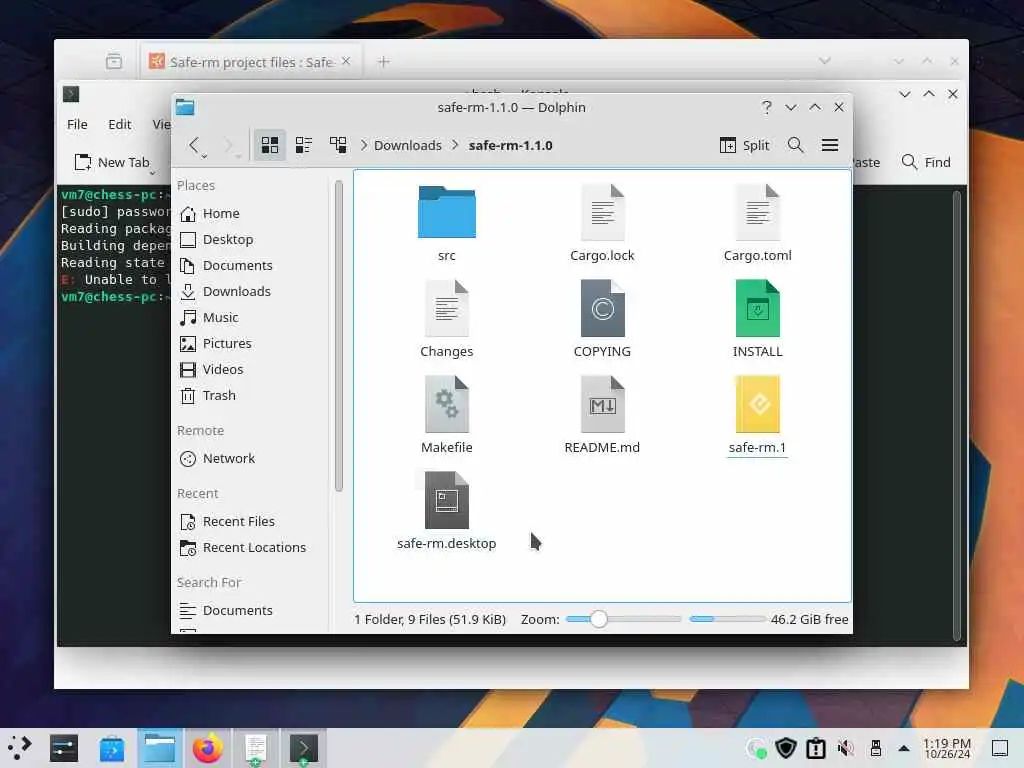
Task: Switch Dolphin to Compact view mode
Action: point(304,145)
